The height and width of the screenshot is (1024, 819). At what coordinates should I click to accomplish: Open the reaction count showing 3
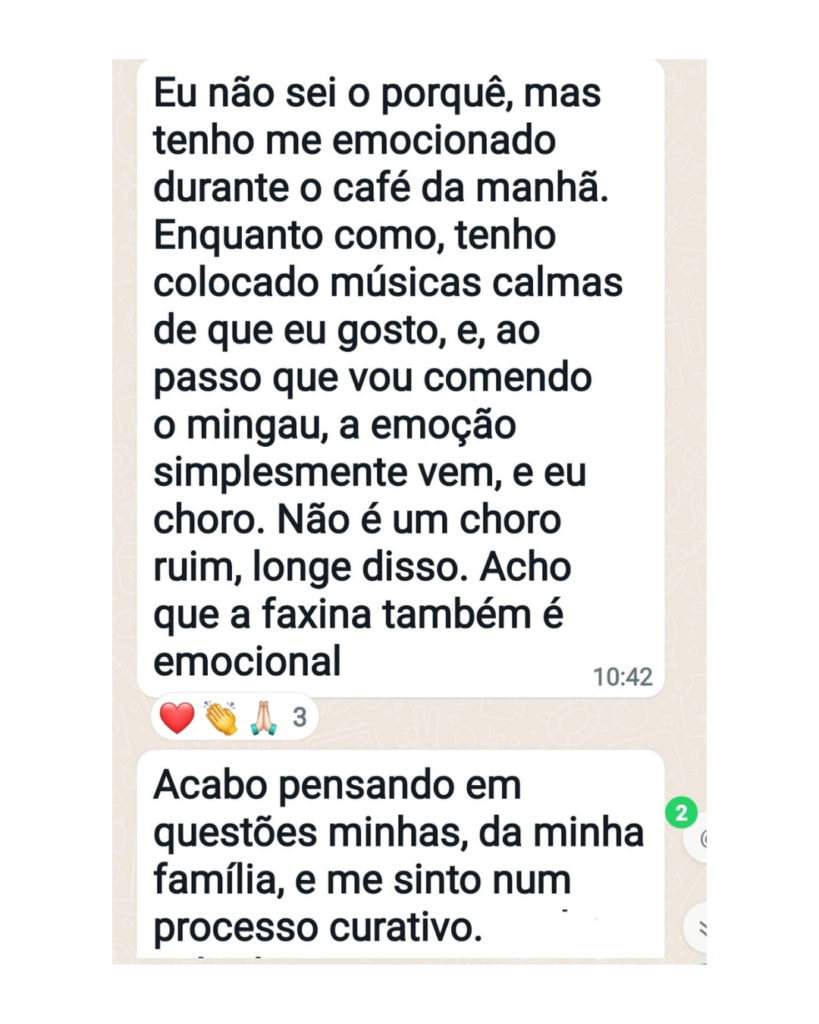[x=300, y=718]
